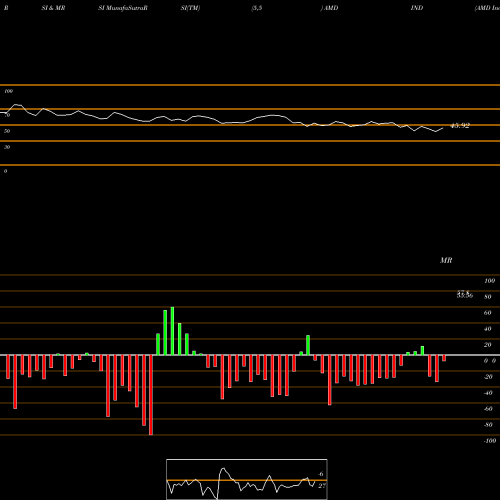Click the '-80' label on the MR axis
This screenshot has width=500, height=500.
pyautogui.click(x=488, y=425)
